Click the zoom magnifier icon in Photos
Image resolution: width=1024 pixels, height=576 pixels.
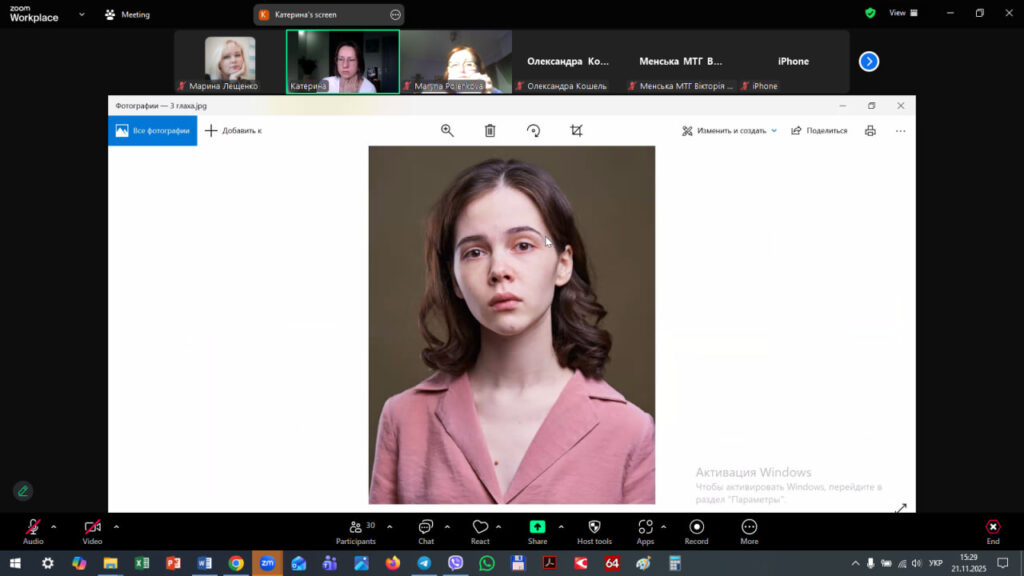447,130
